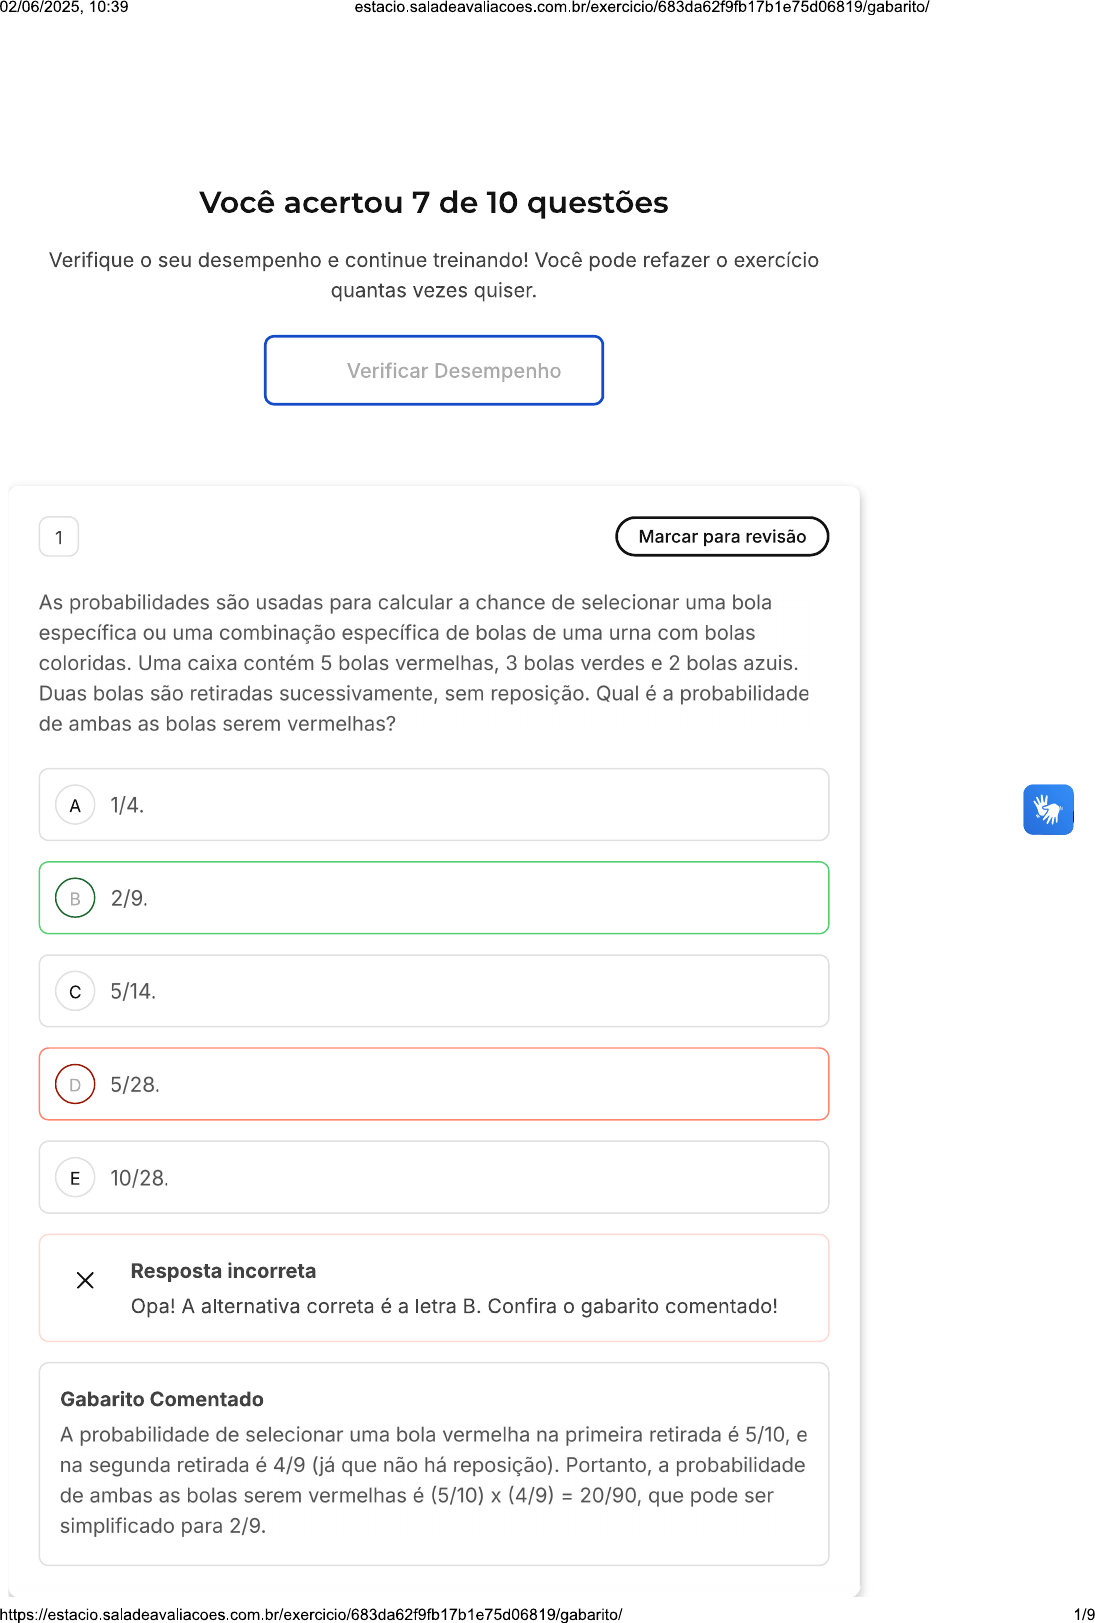Click Marcar para revisão button
Screen dimensions: 1095x1623
click(722, 536)
